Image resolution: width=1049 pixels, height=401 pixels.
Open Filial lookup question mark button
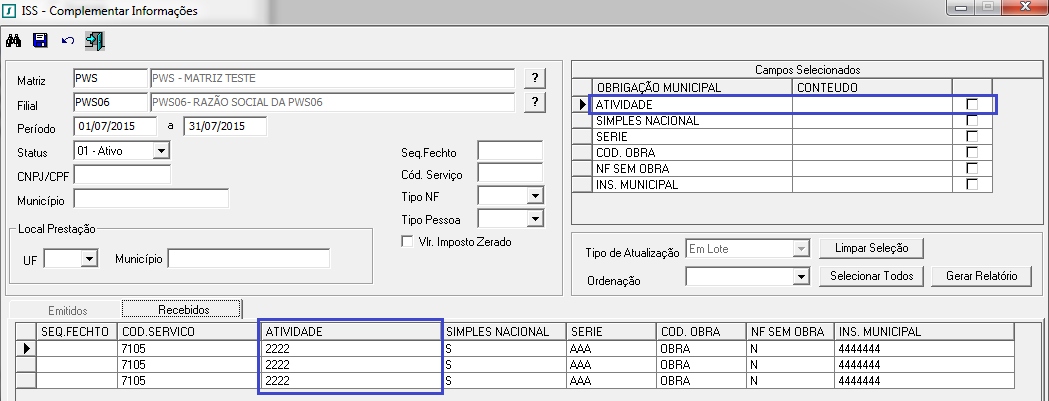pos(536,102)
